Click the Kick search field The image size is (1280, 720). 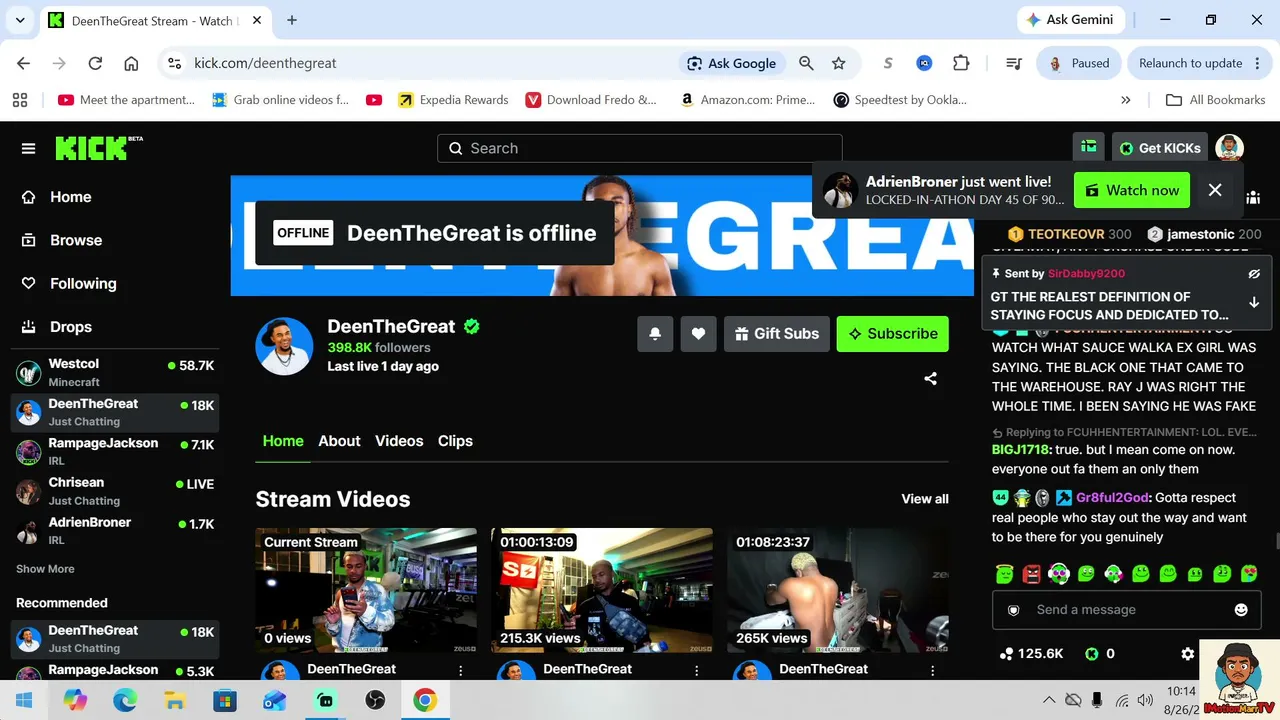point(640,148)
